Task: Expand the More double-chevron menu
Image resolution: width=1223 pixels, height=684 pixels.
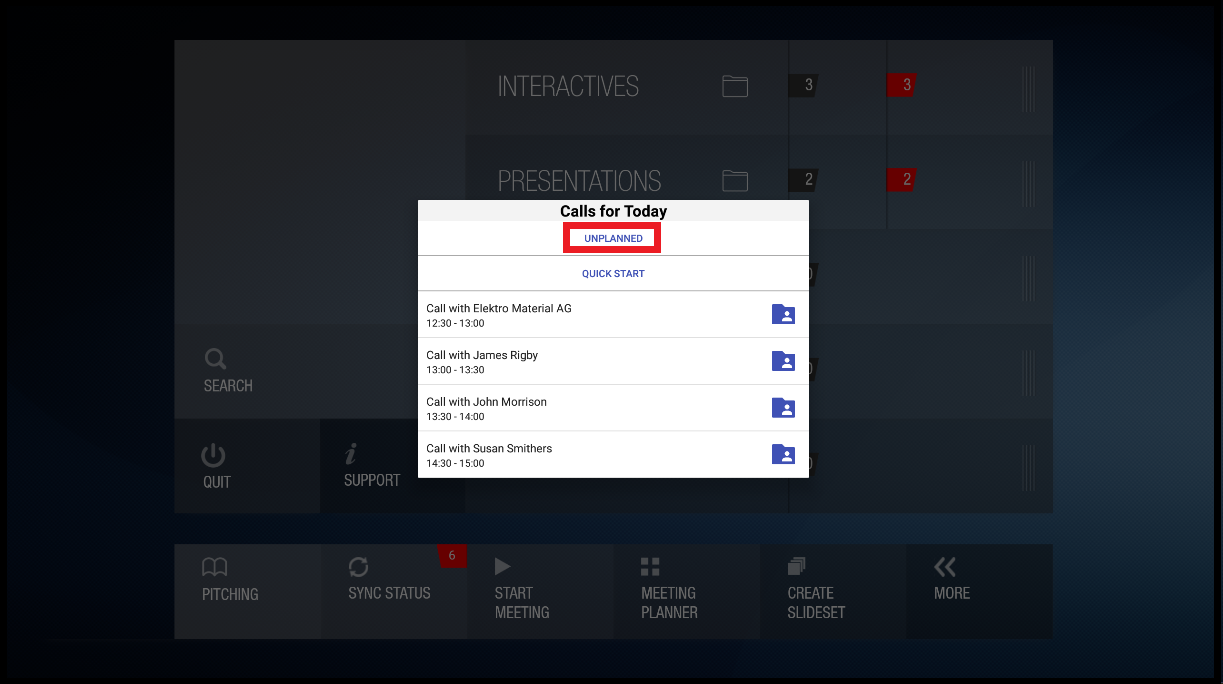Action: [945, 567]
